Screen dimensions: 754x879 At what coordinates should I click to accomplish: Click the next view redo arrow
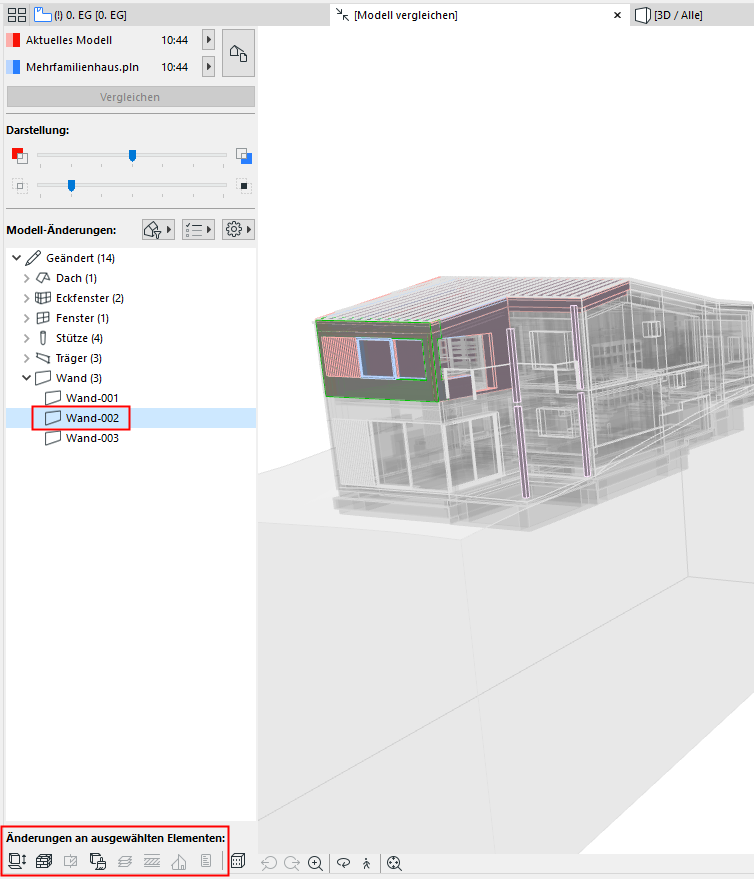coord(292,863)
